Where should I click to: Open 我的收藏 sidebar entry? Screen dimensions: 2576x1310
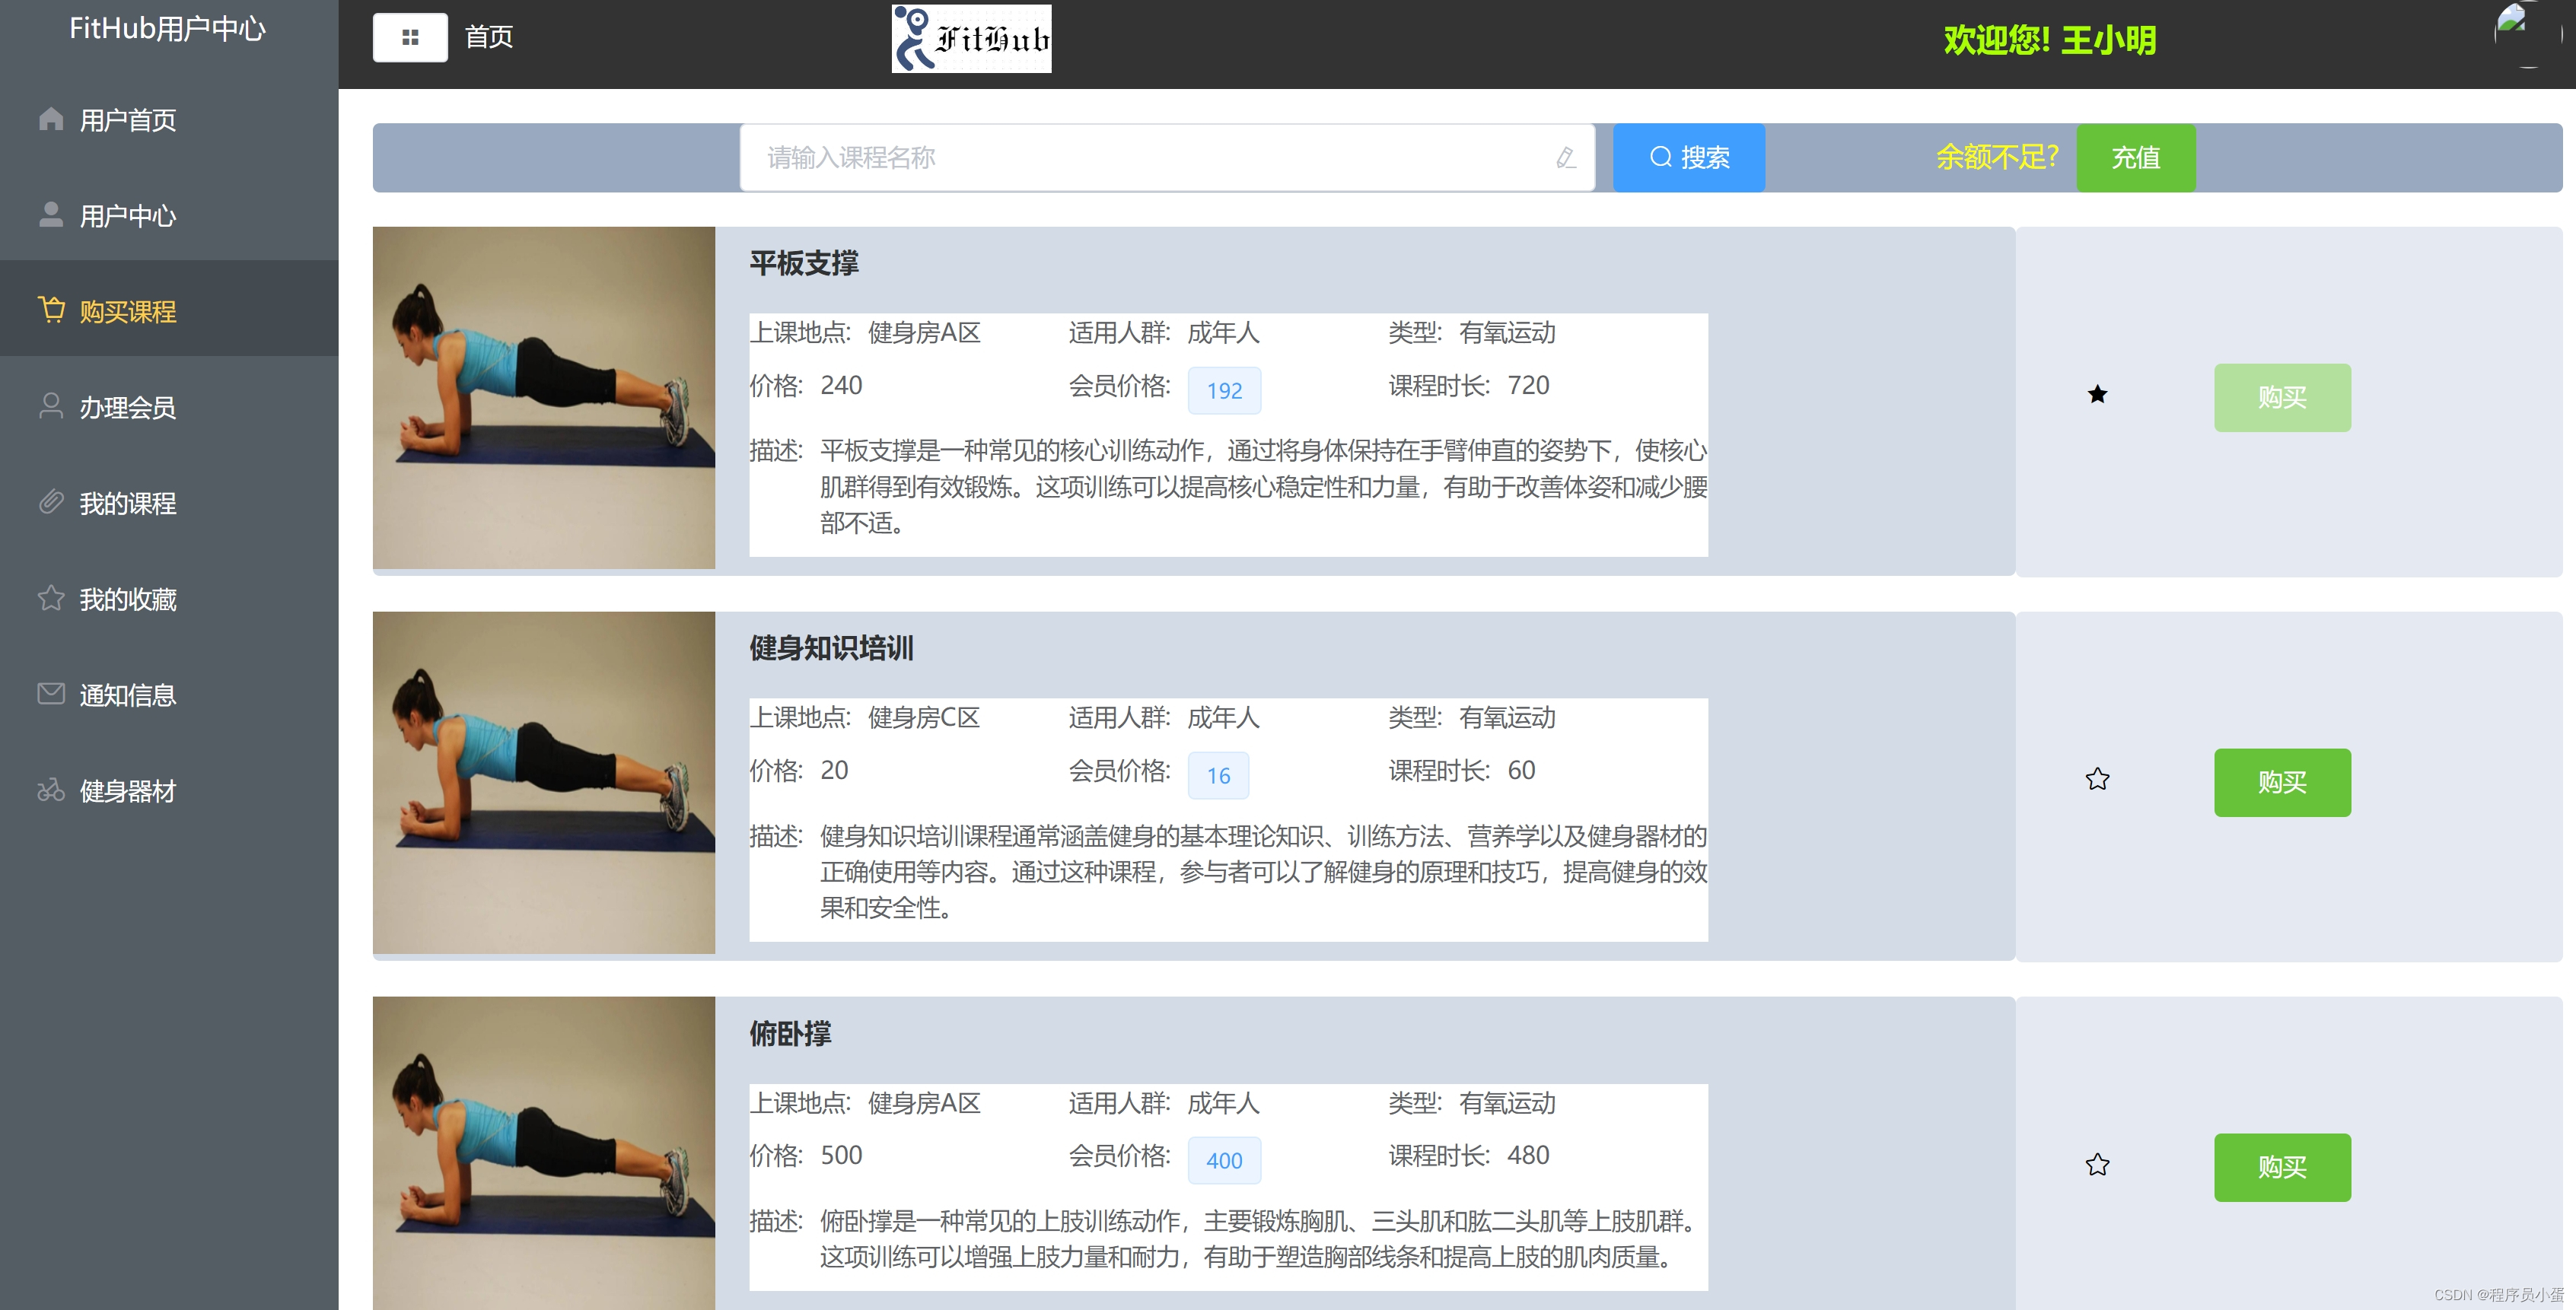[x=127, y=600]
